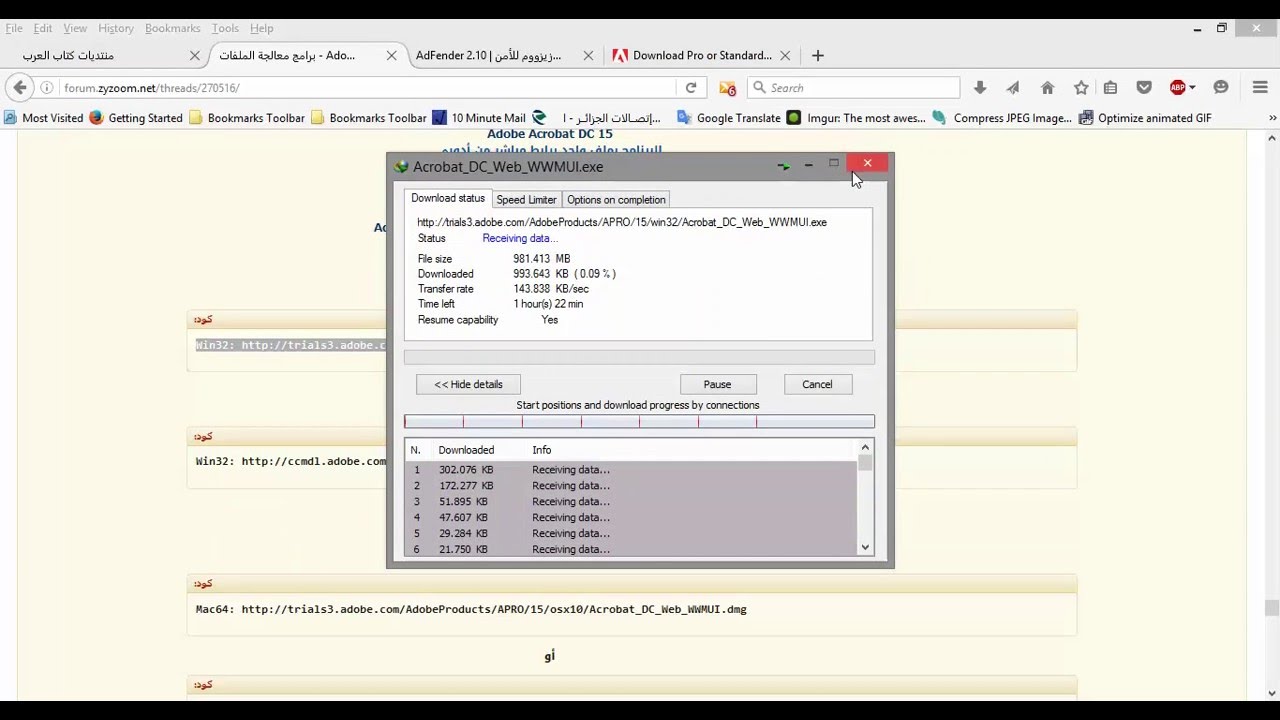Image resolution: width=1280 pixels, height=720 pixels.
Task: Open the Help menu
Action: (x=262, y=28)
